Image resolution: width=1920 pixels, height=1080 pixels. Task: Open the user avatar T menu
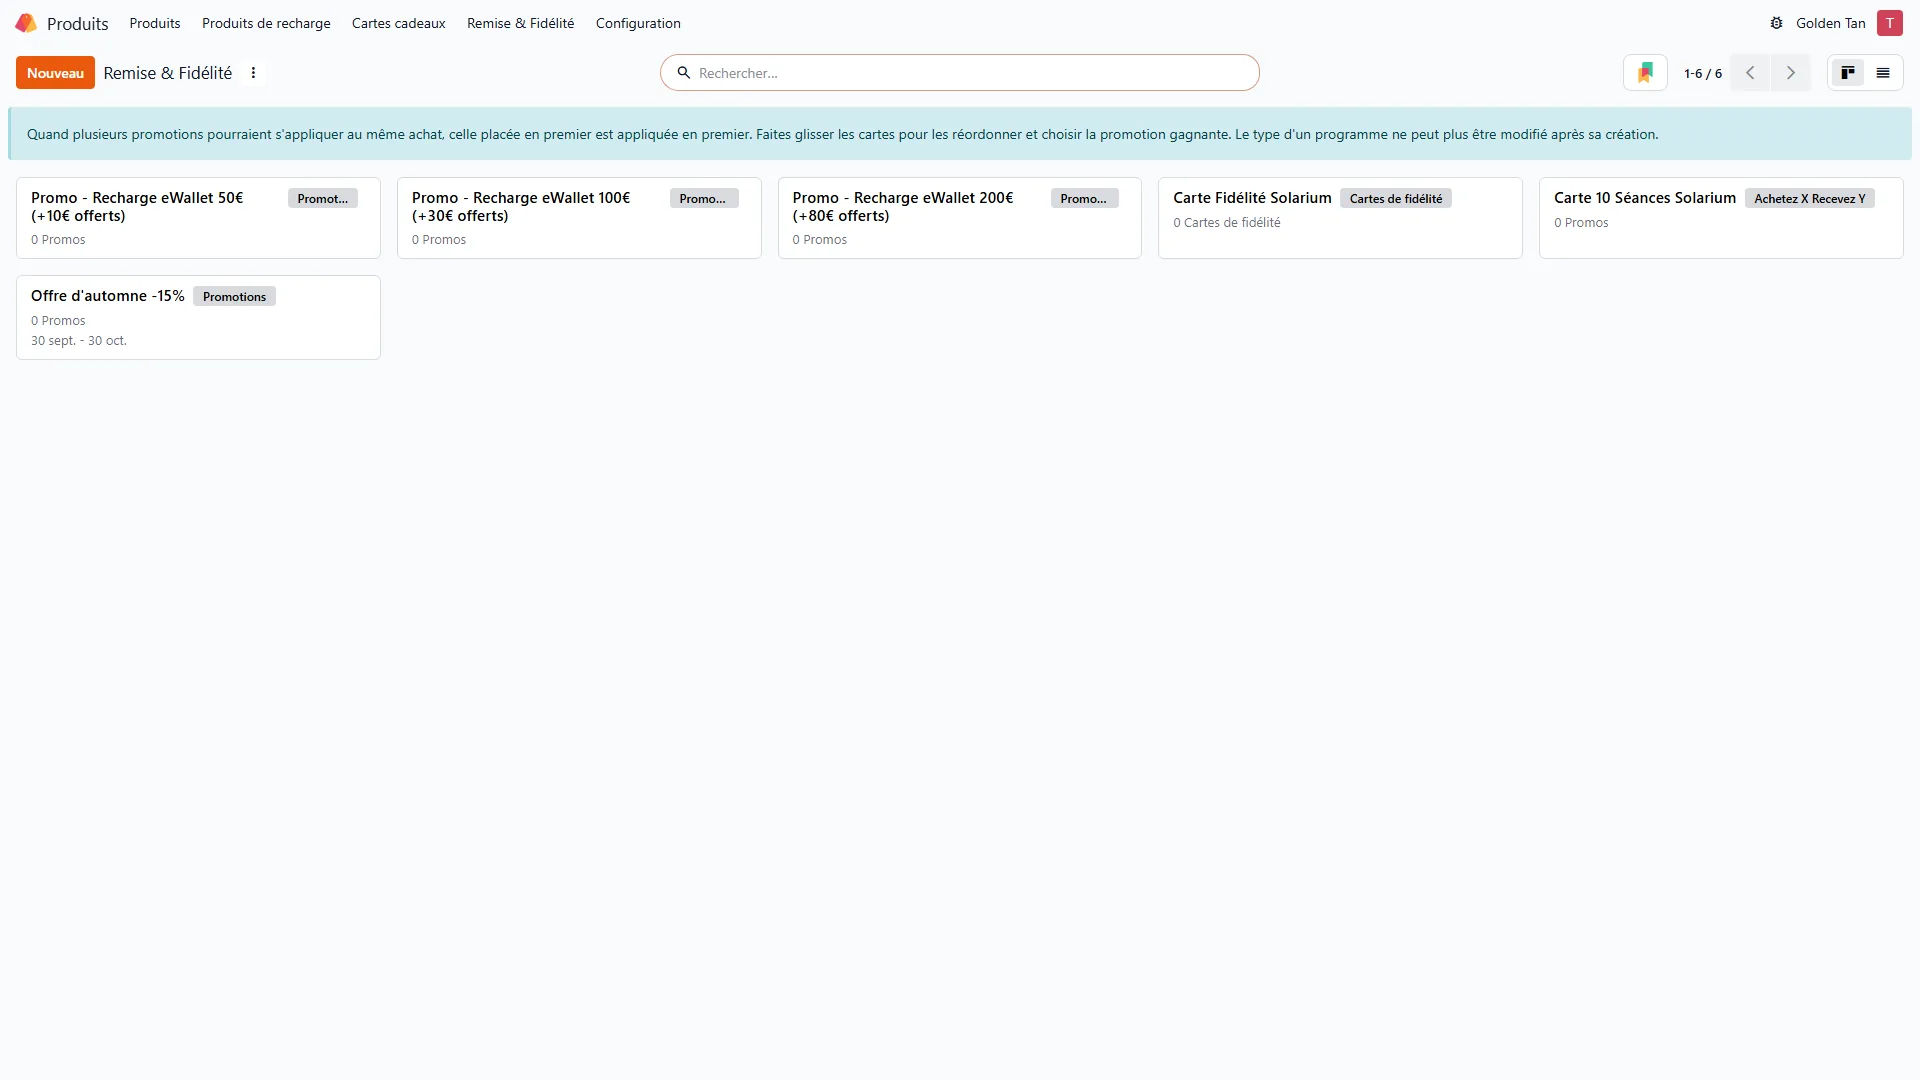click(x=1889, y=23)
